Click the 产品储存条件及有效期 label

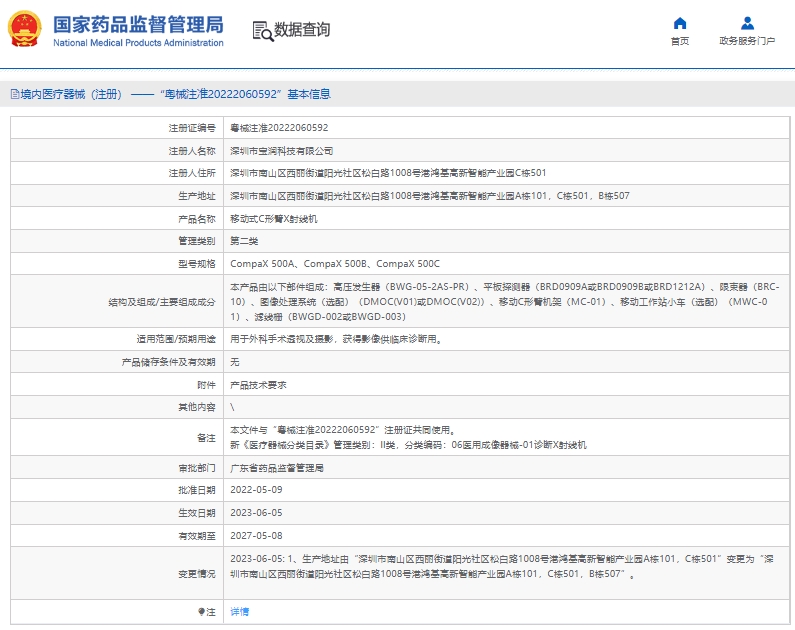168,362
